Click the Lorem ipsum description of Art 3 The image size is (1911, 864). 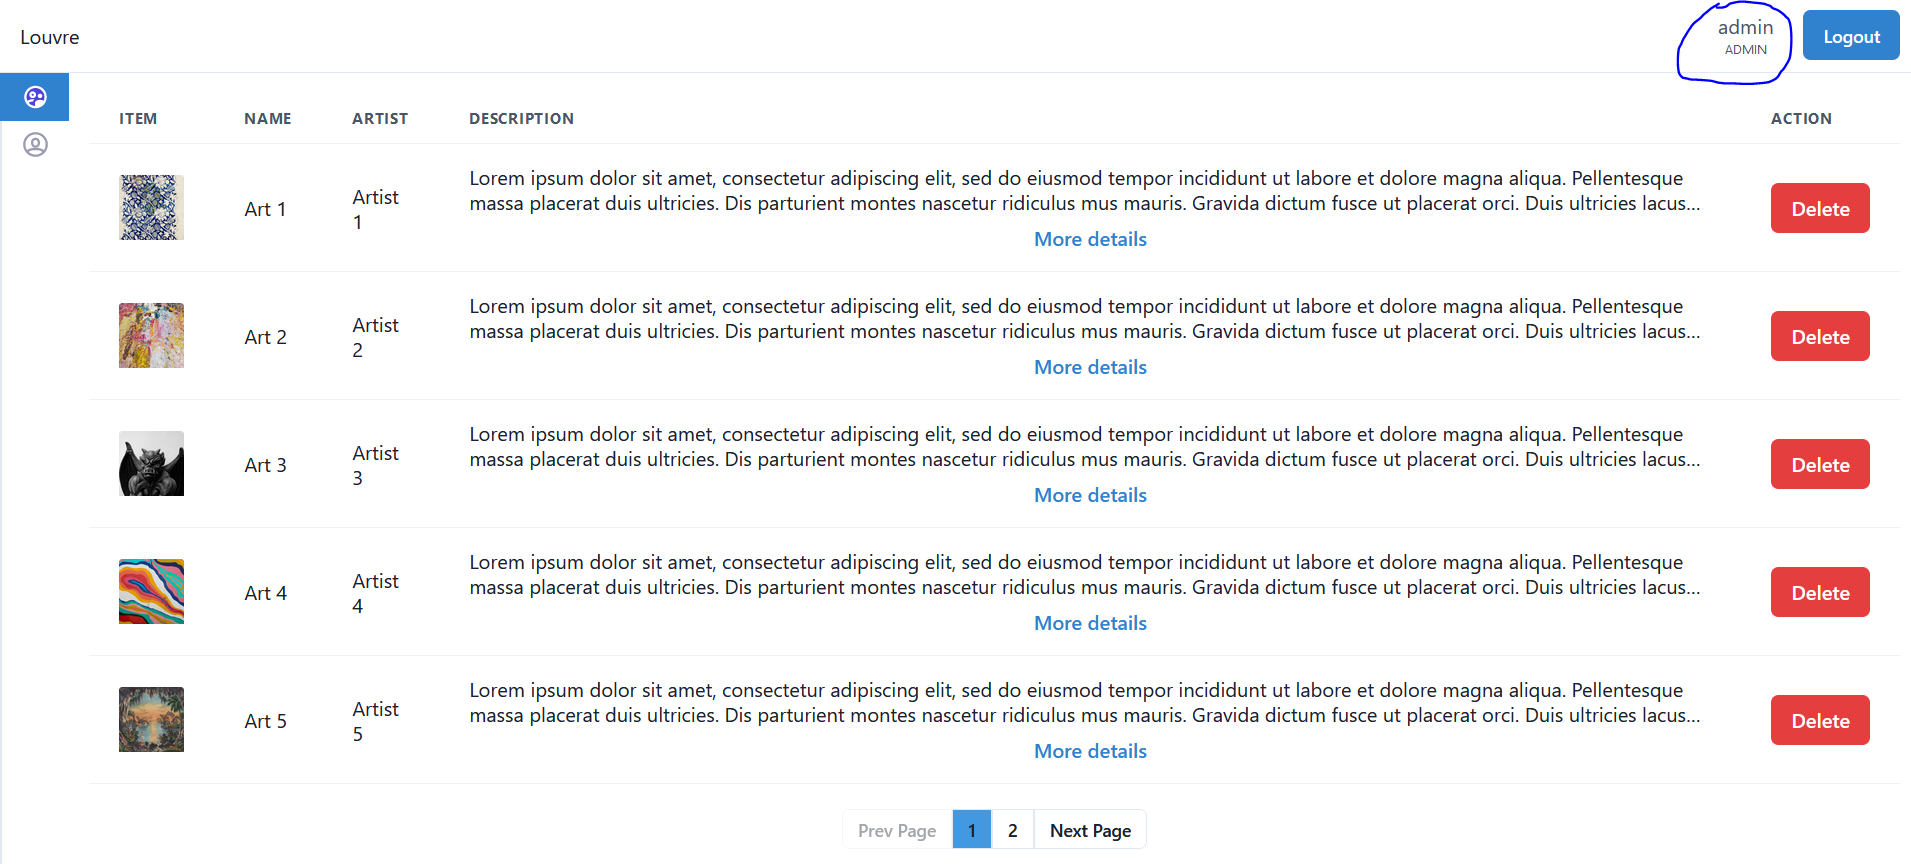(x=1085, y=446)
